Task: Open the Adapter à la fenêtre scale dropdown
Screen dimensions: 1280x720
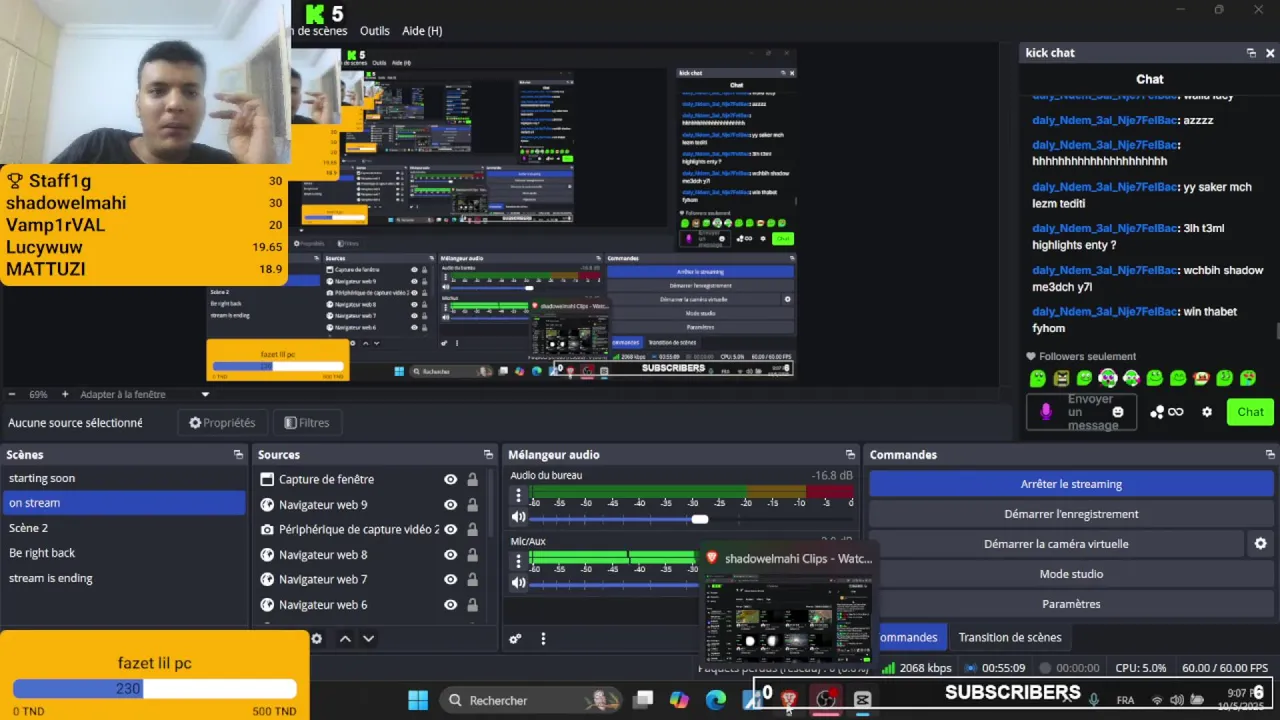Action: [145, 394]
